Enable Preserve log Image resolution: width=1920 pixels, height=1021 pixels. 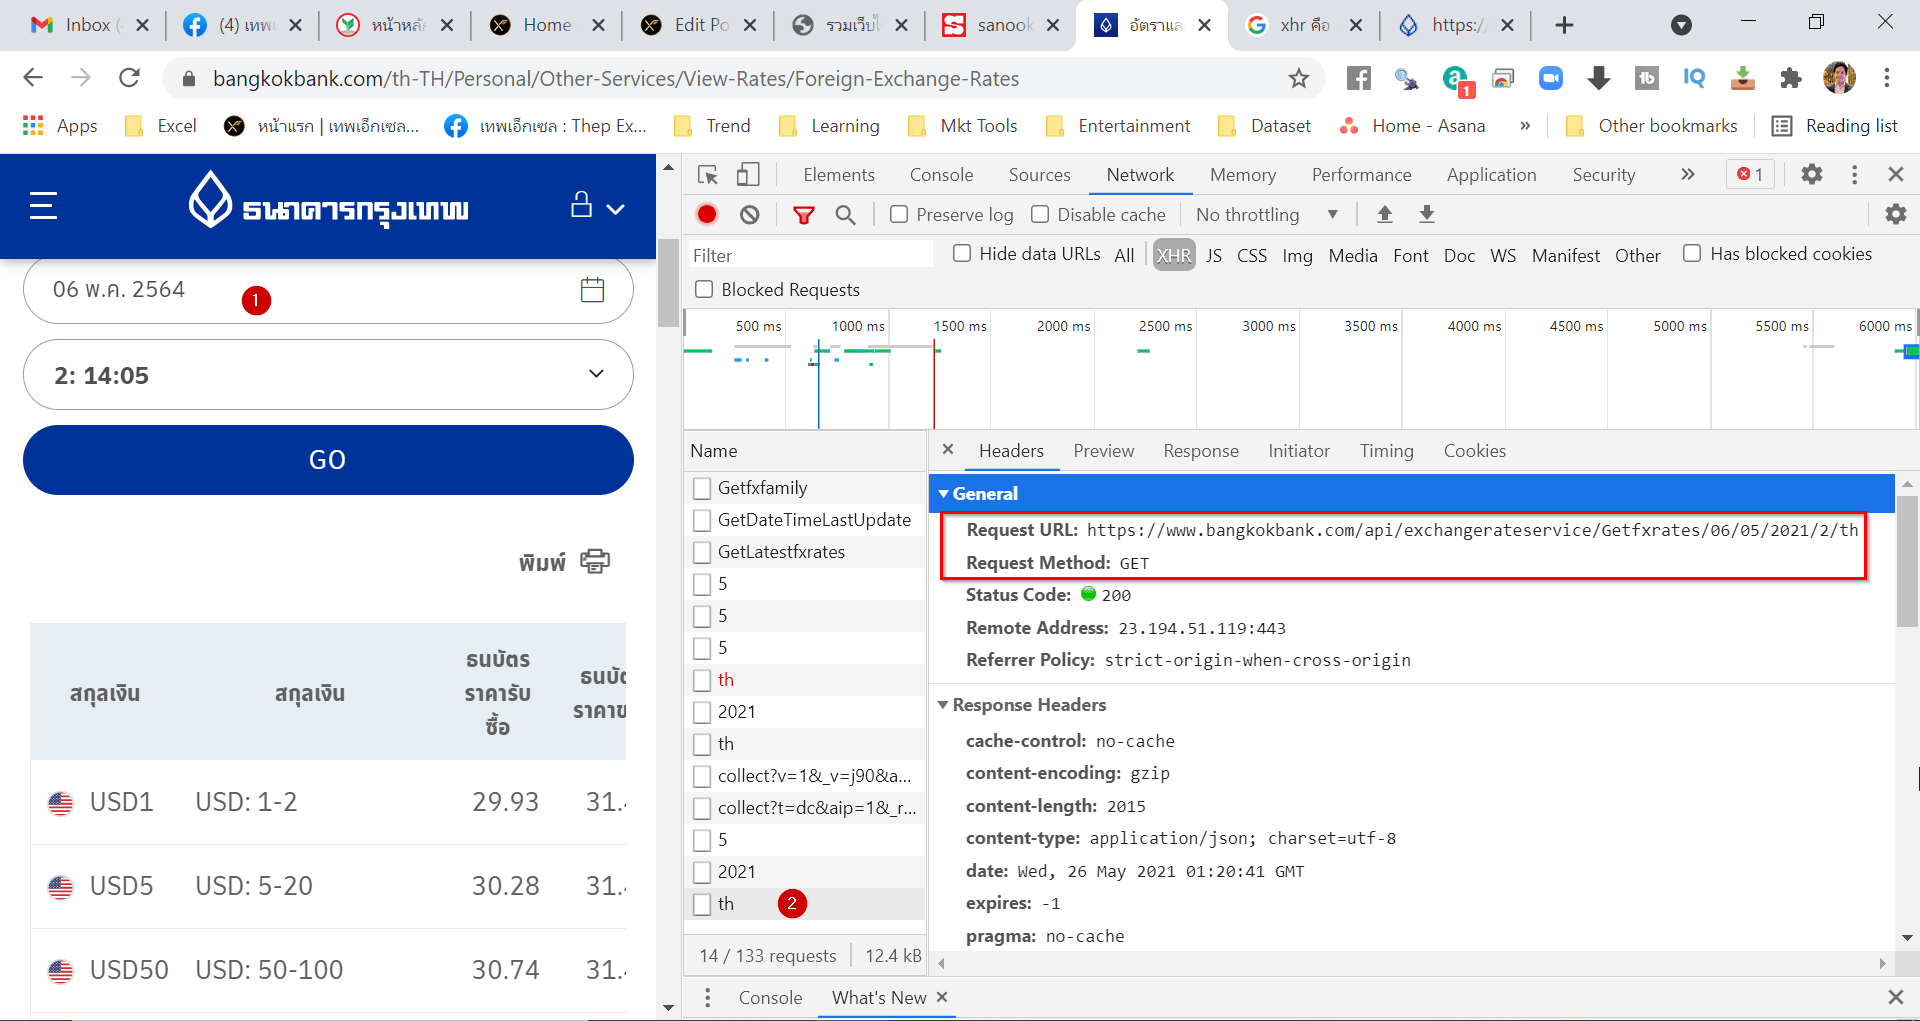pyautogui.click(x=899, y=214)
